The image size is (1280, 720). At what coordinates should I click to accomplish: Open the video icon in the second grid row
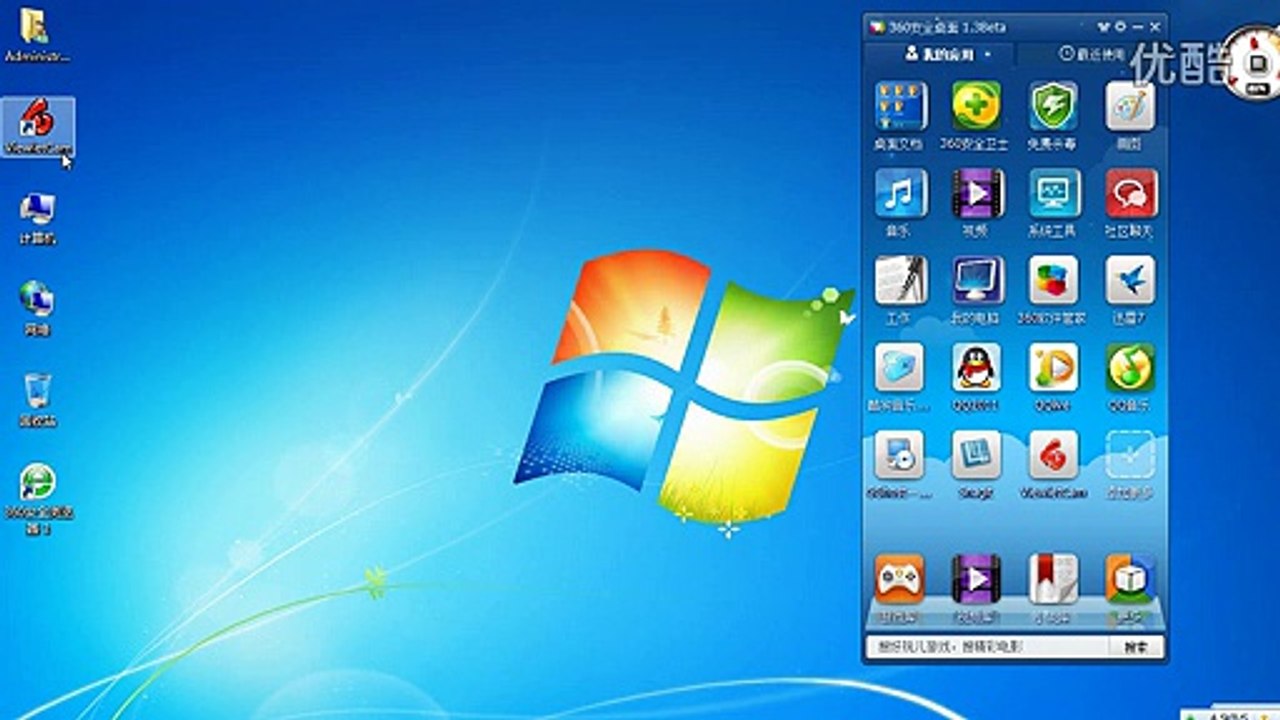pos(977,194)
